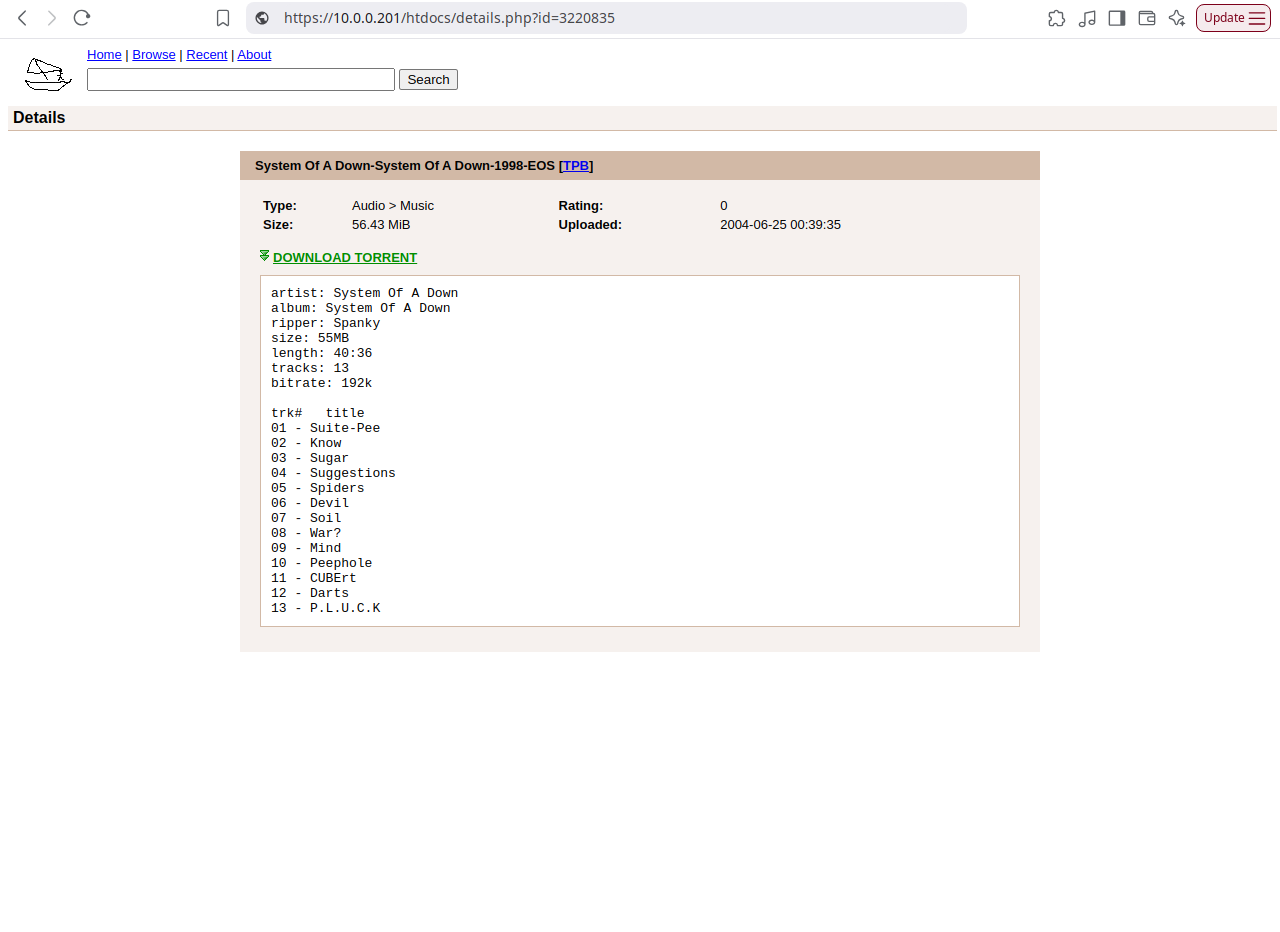Click the DOWNLOAD TORRENT link

[x=345, y=257]
